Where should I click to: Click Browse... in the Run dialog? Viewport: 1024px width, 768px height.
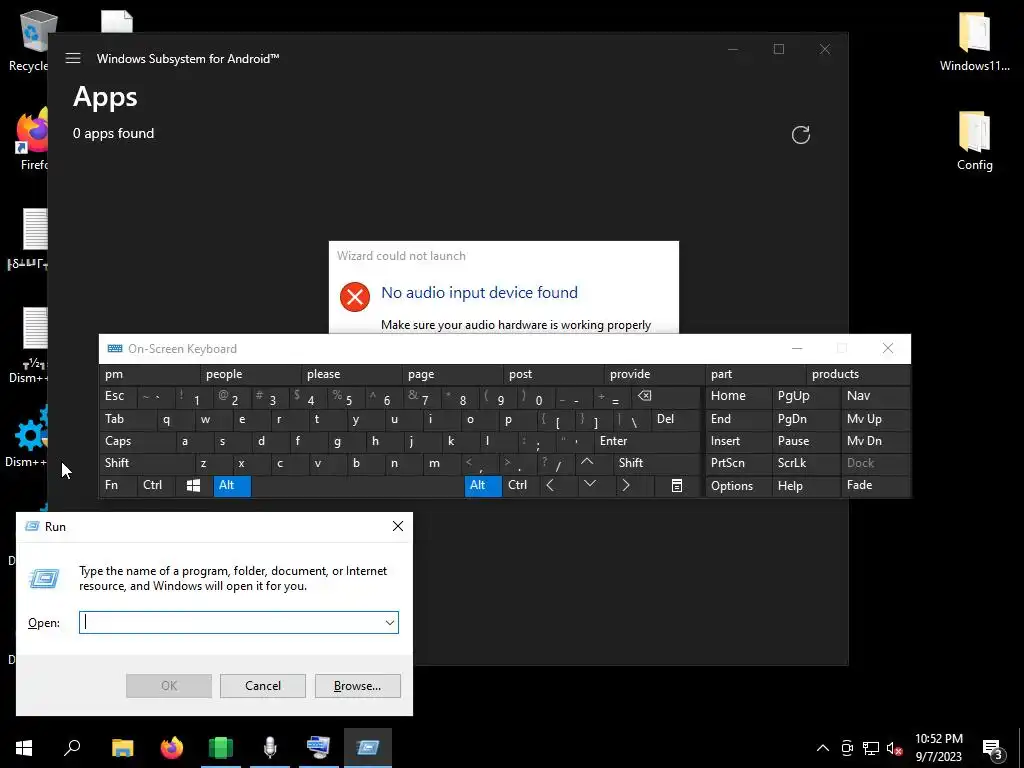(357, 686)
